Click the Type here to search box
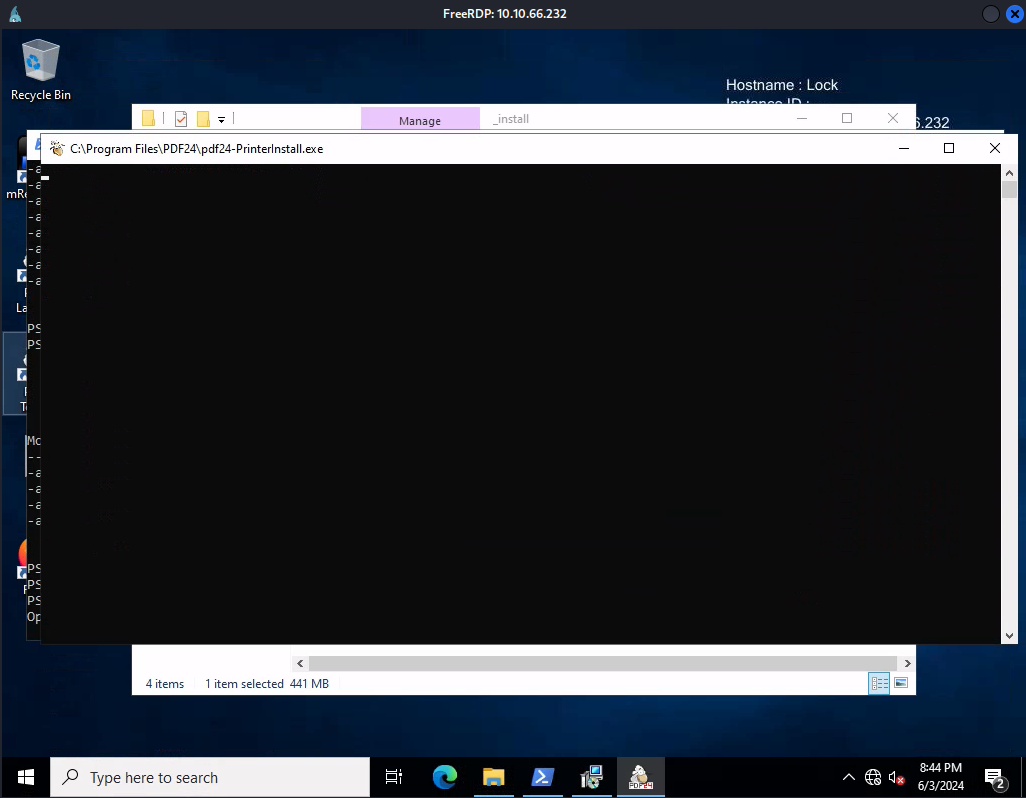 (210, 777)
